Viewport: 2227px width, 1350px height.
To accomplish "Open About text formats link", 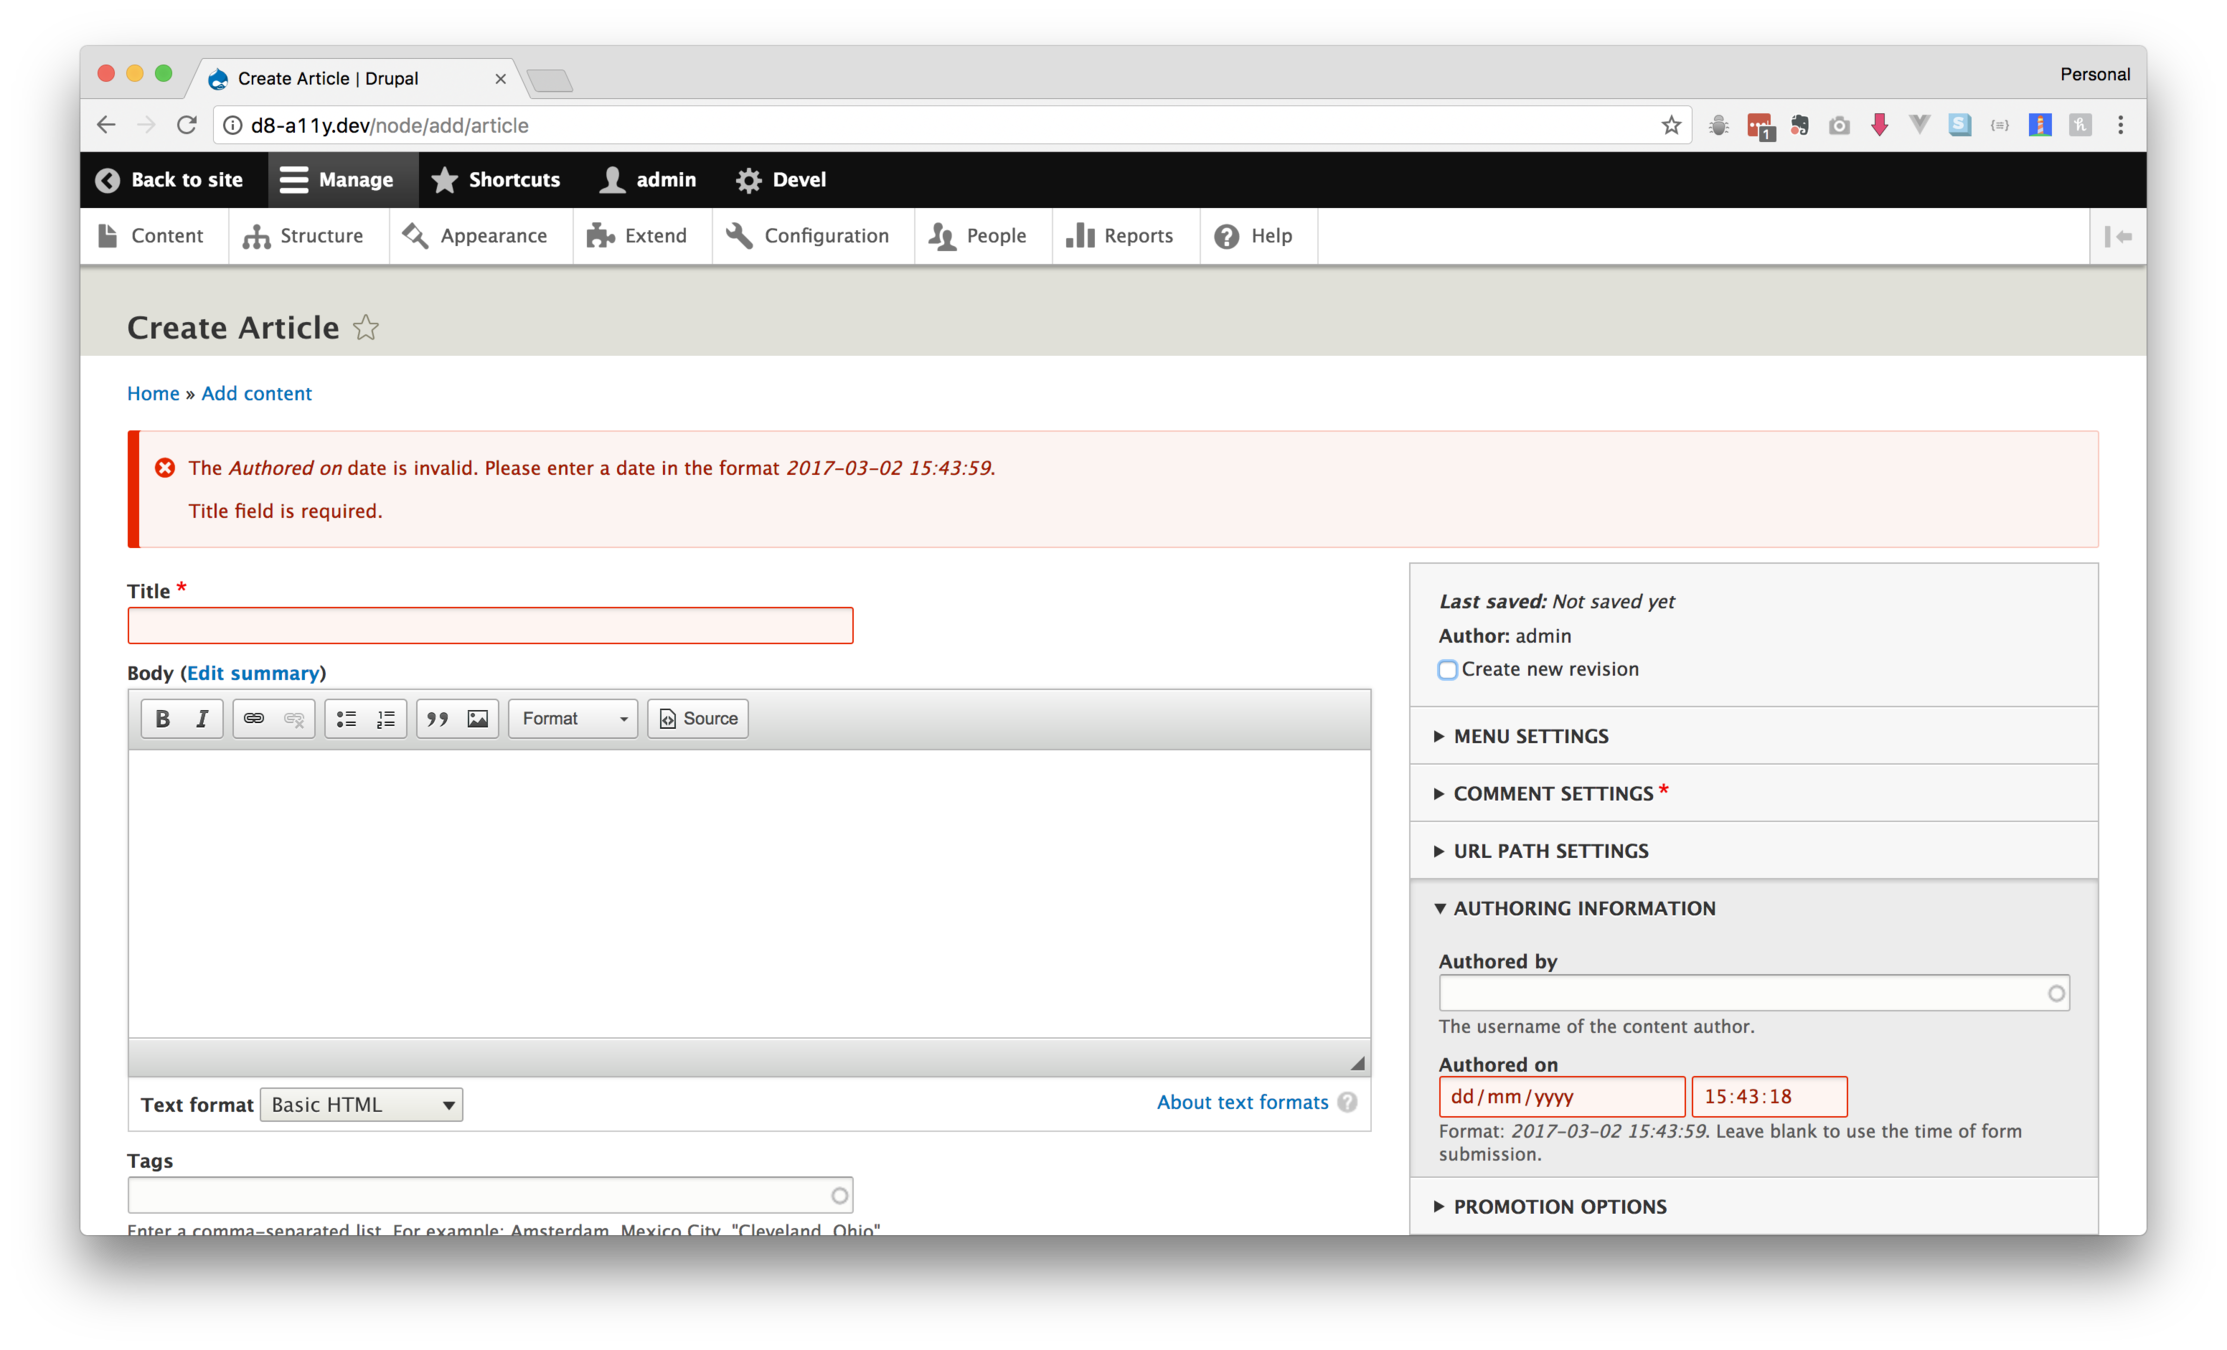I will click(x=1242, y=1102).
